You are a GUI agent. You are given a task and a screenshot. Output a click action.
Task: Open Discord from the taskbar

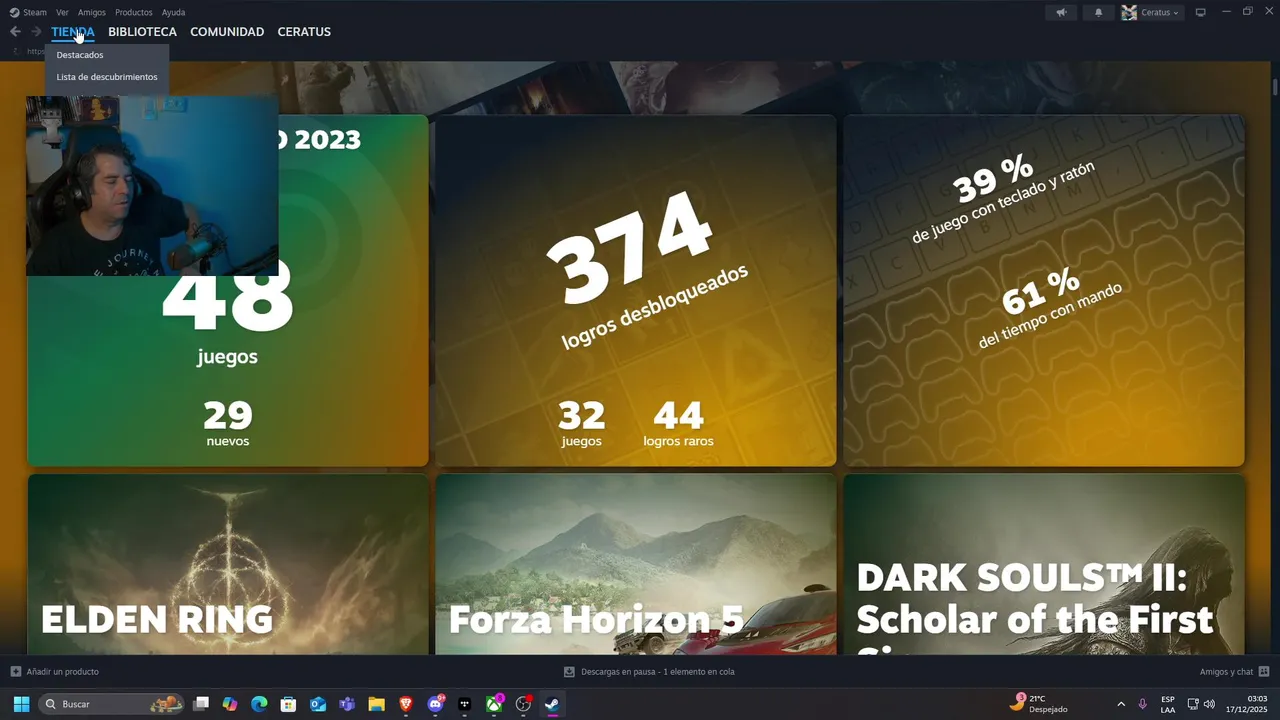(435, 704)
